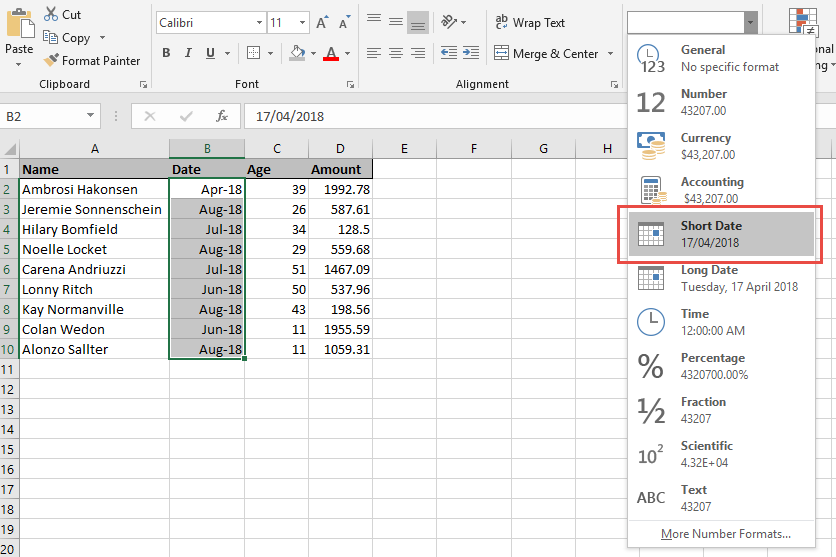Click cell containing Hilary Bomfield

click(x=94, y=229)
